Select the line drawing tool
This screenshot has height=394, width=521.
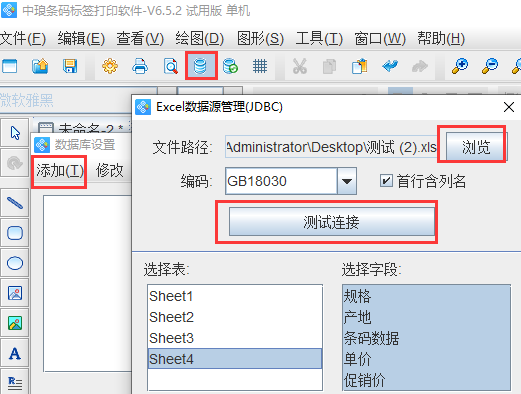(15, 203)
